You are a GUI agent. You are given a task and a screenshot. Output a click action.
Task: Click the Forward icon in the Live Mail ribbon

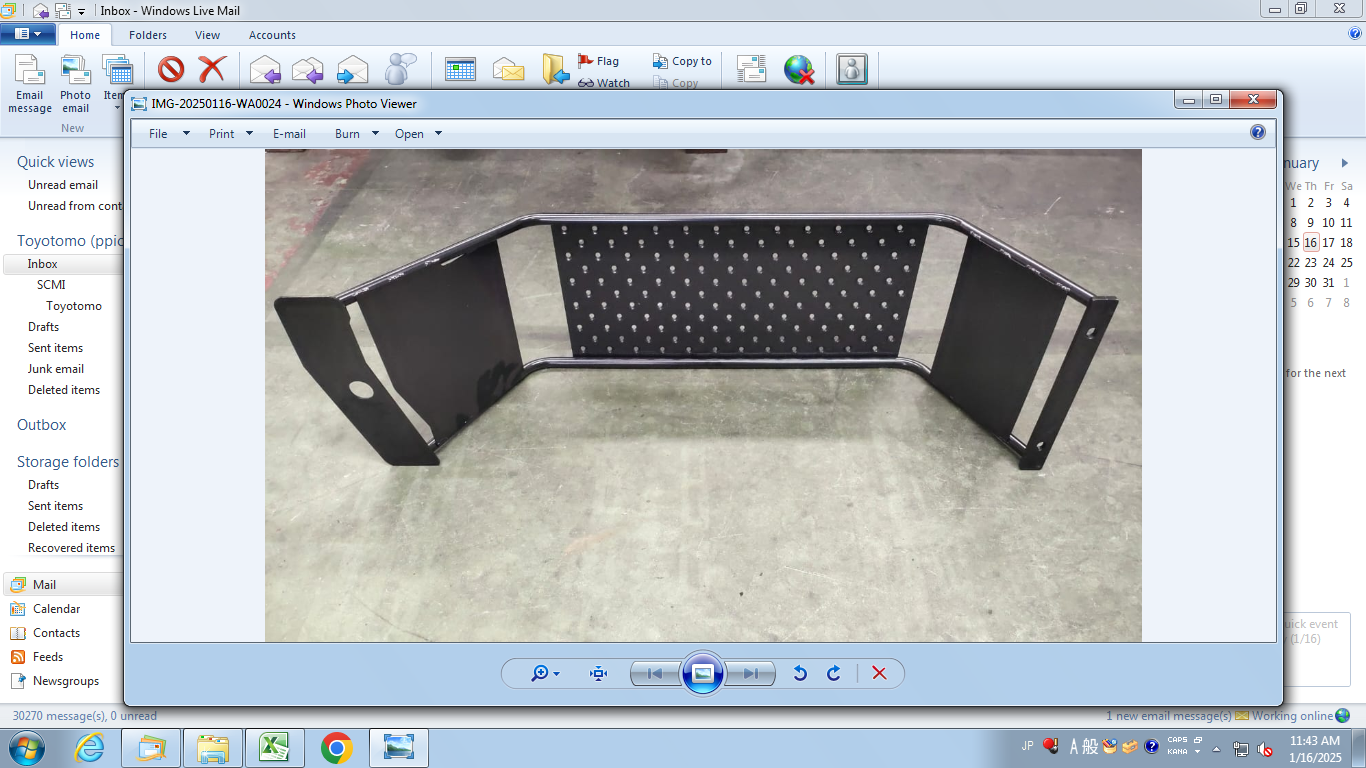(x=352, y=70)
